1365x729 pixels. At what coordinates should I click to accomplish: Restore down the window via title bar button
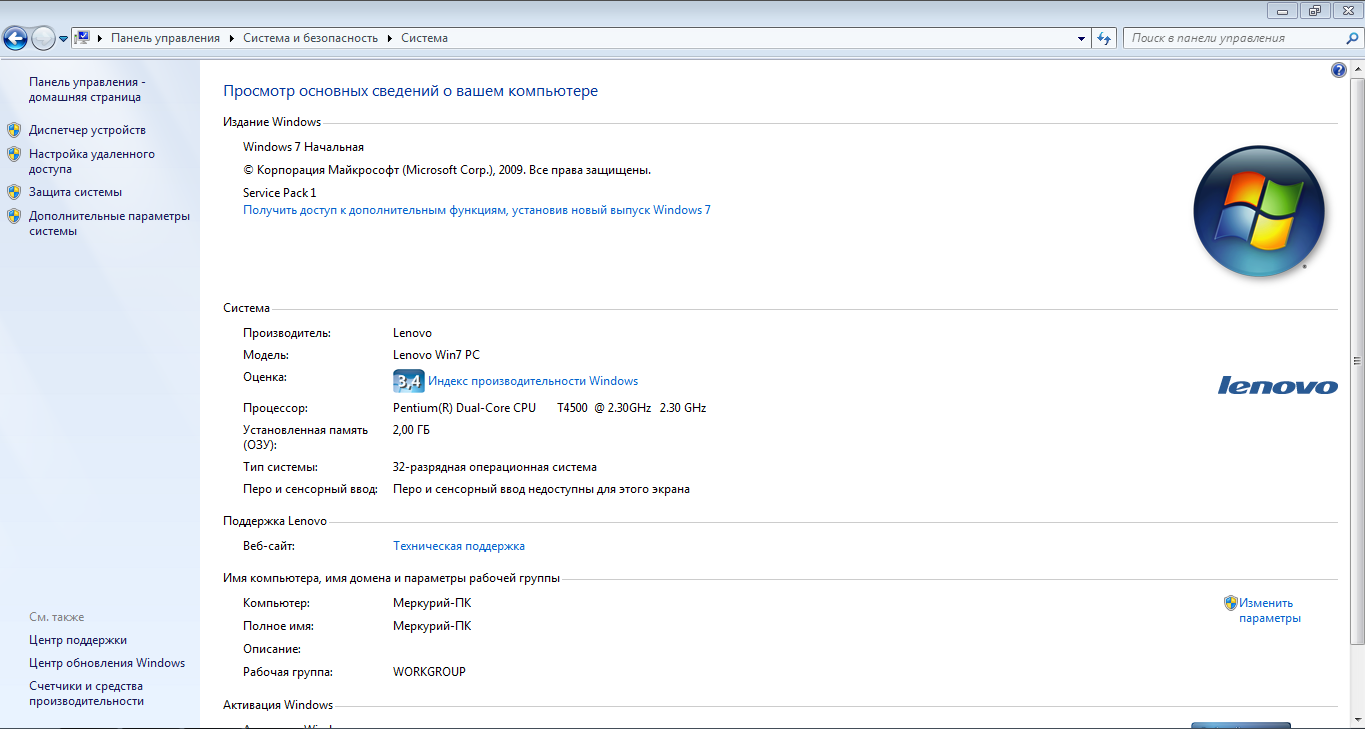[x=1315, y=10]
